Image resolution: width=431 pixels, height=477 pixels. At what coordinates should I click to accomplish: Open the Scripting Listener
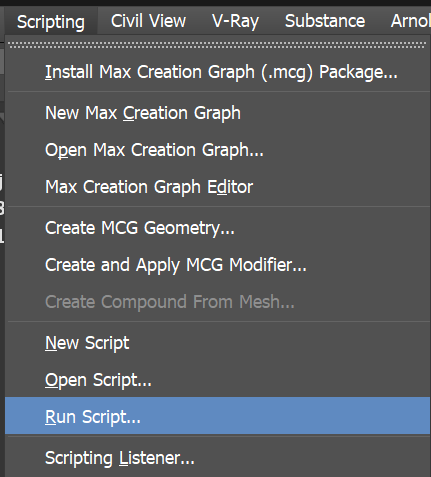218,458
